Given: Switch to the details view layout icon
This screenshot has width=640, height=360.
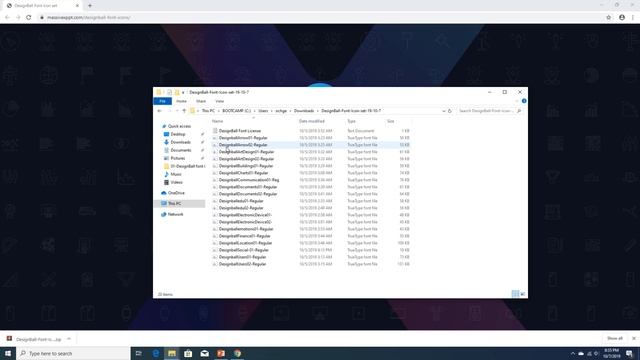Looking at the screenshot, I should point(515,294).
